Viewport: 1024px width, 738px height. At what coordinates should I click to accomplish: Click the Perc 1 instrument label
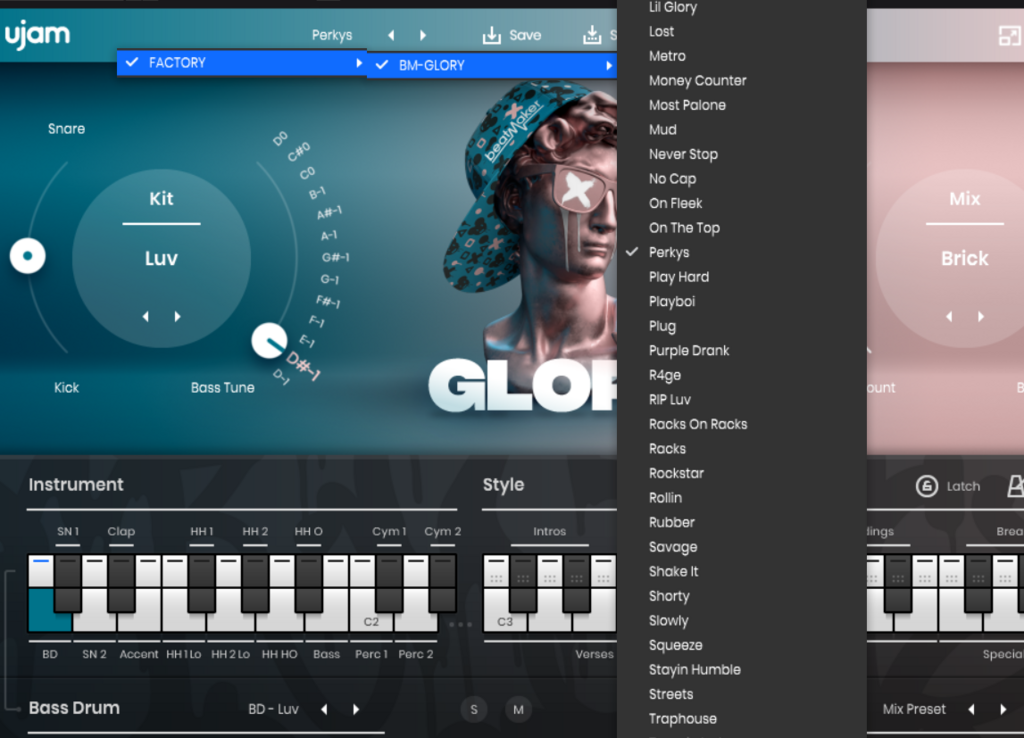pos(371,654)
